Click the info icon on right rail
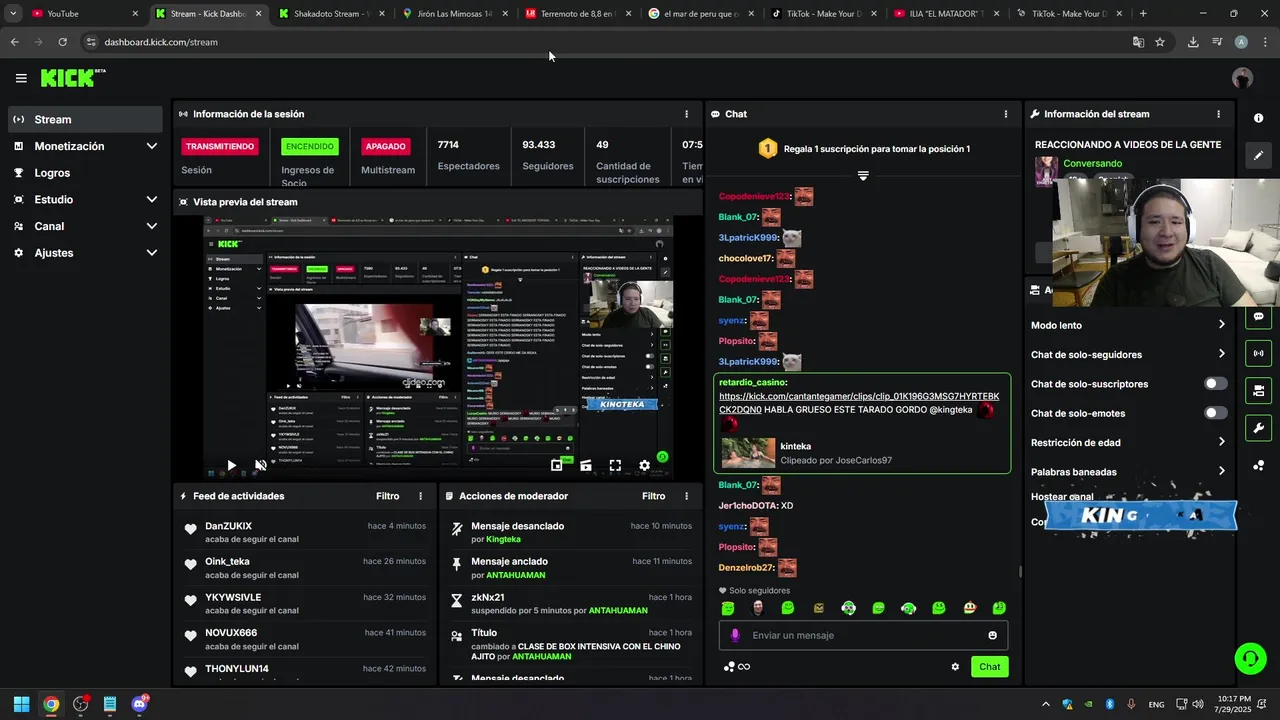 coord(1258,118)
